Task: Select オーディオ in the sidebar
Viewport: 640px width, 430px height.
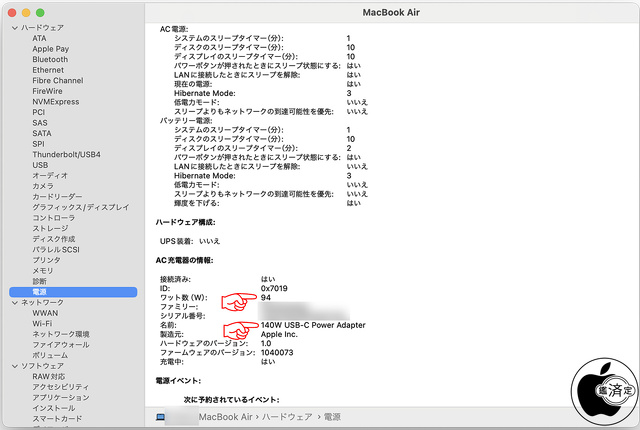Action: (50, 176)
